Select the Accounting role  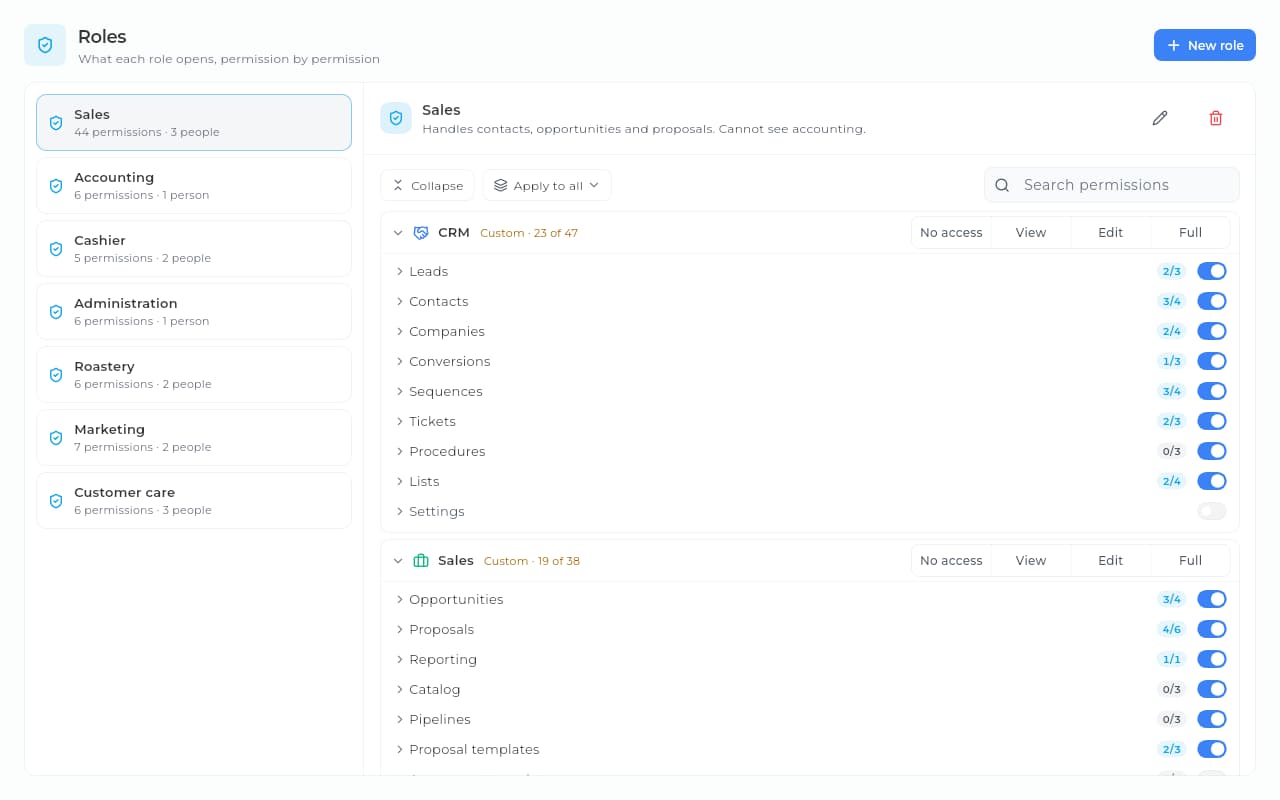pyautogui.click(x=194, y=186)
